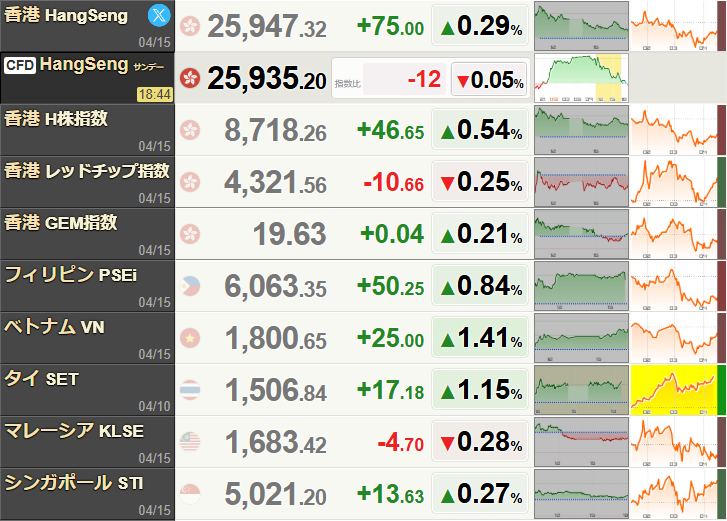Click the Vietnam flag icon
Viewport: 727px width, 521px height.
tap(190, 338)
